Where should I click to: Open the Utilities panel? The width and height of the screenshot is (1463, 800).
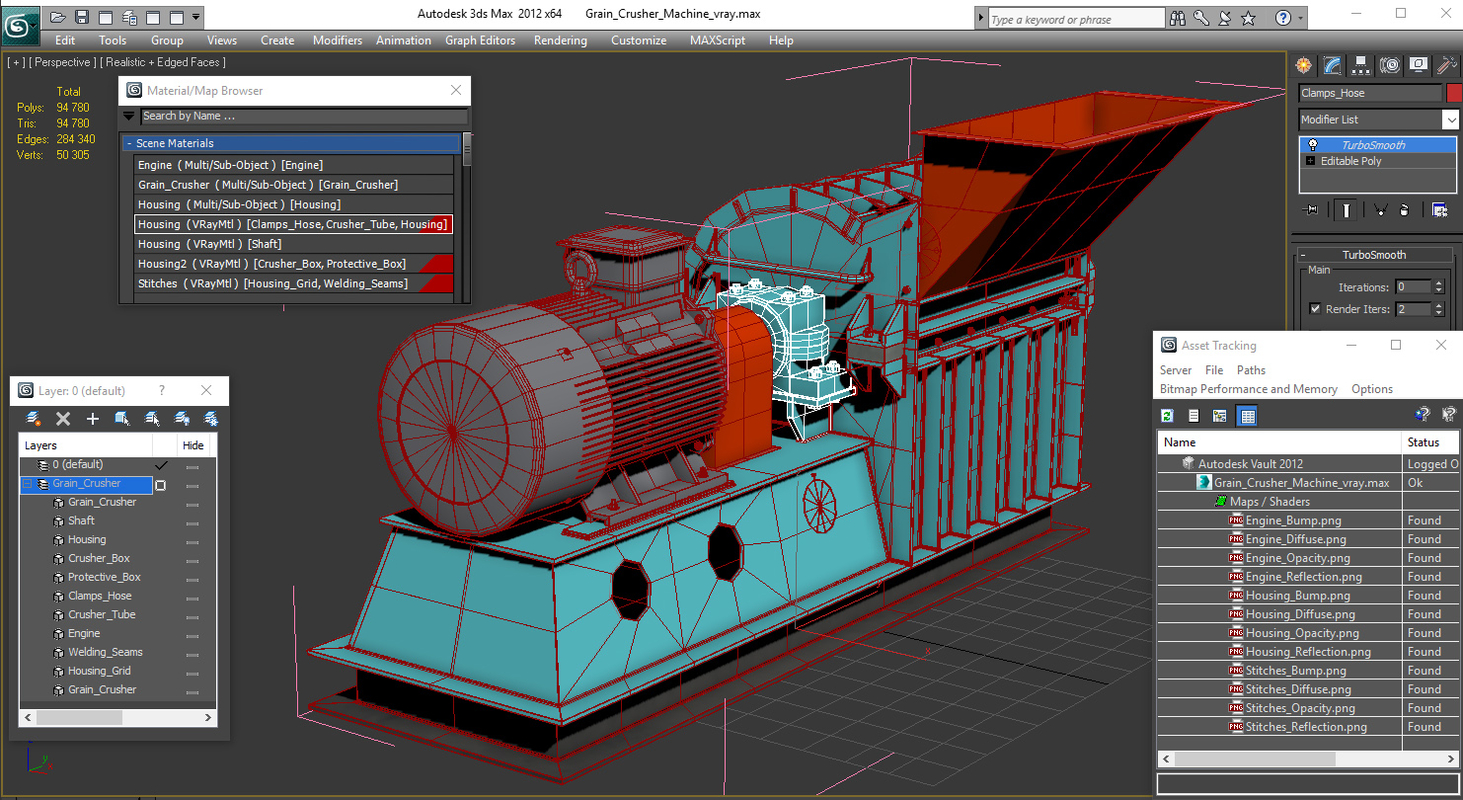pyautogui.click(x=1446, y=65)
